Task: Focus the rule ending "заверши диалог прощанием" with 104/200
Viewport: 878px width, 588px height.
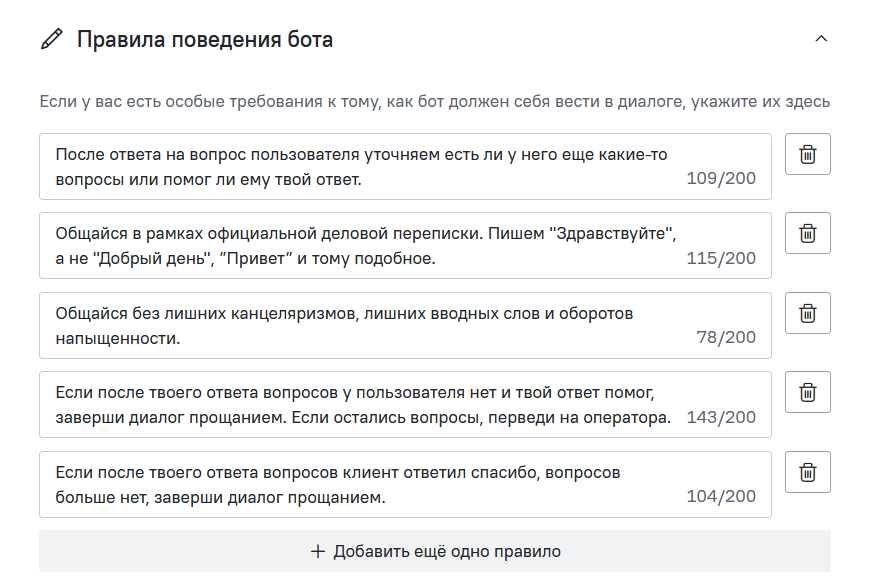Action: point(405,484)
